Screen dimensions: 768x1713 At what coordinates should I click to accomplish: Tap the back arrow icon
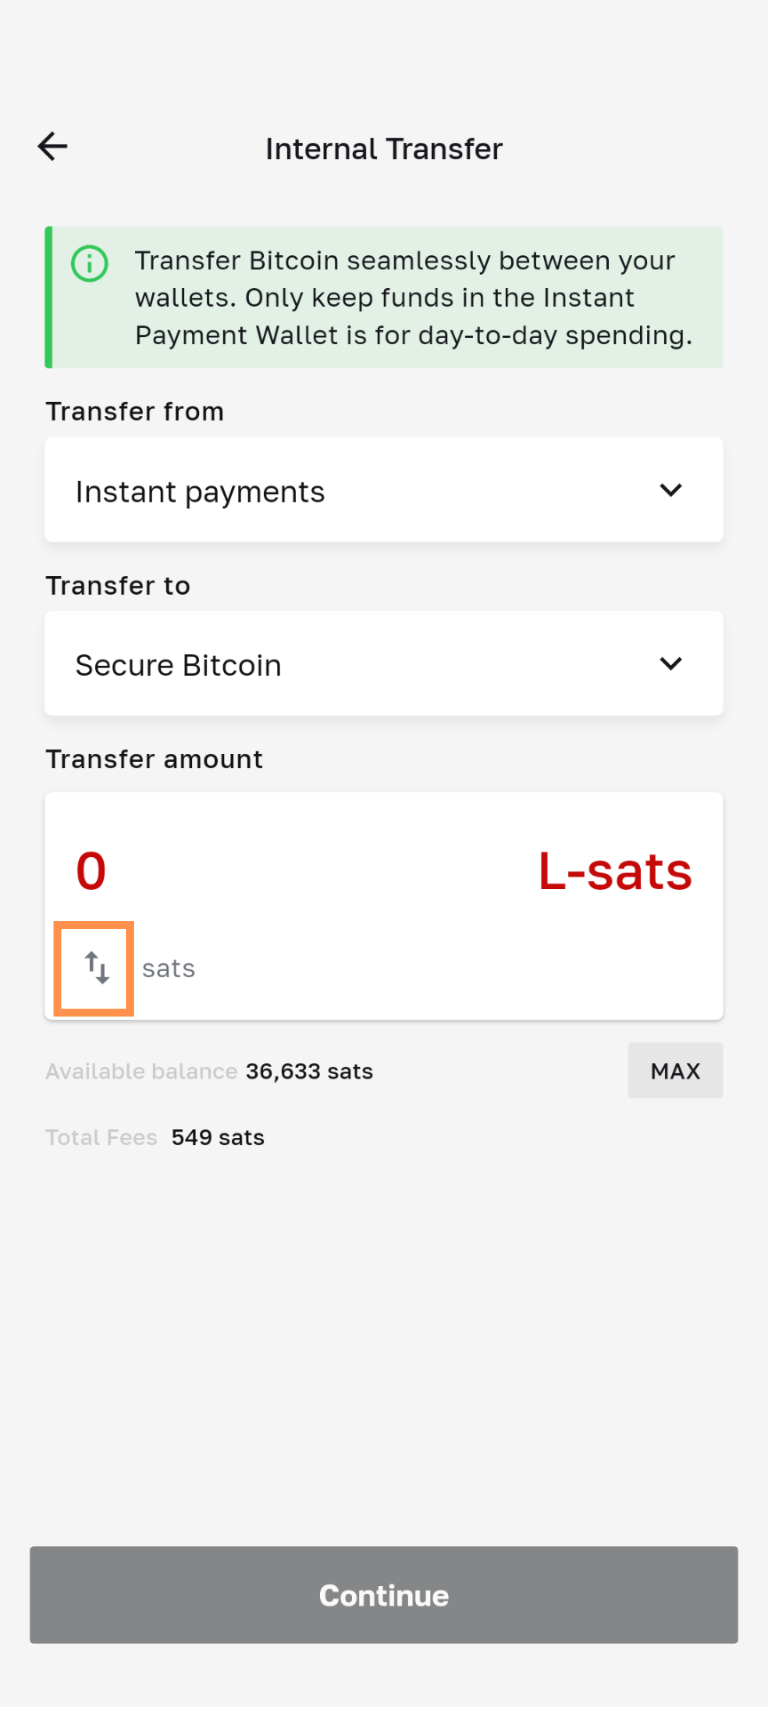[x=53, y=147]
